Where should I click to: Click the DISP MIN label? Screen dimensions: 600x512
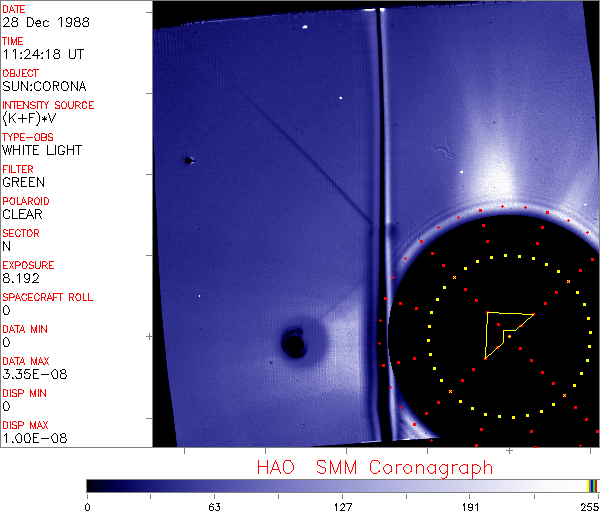click(24, 393)
